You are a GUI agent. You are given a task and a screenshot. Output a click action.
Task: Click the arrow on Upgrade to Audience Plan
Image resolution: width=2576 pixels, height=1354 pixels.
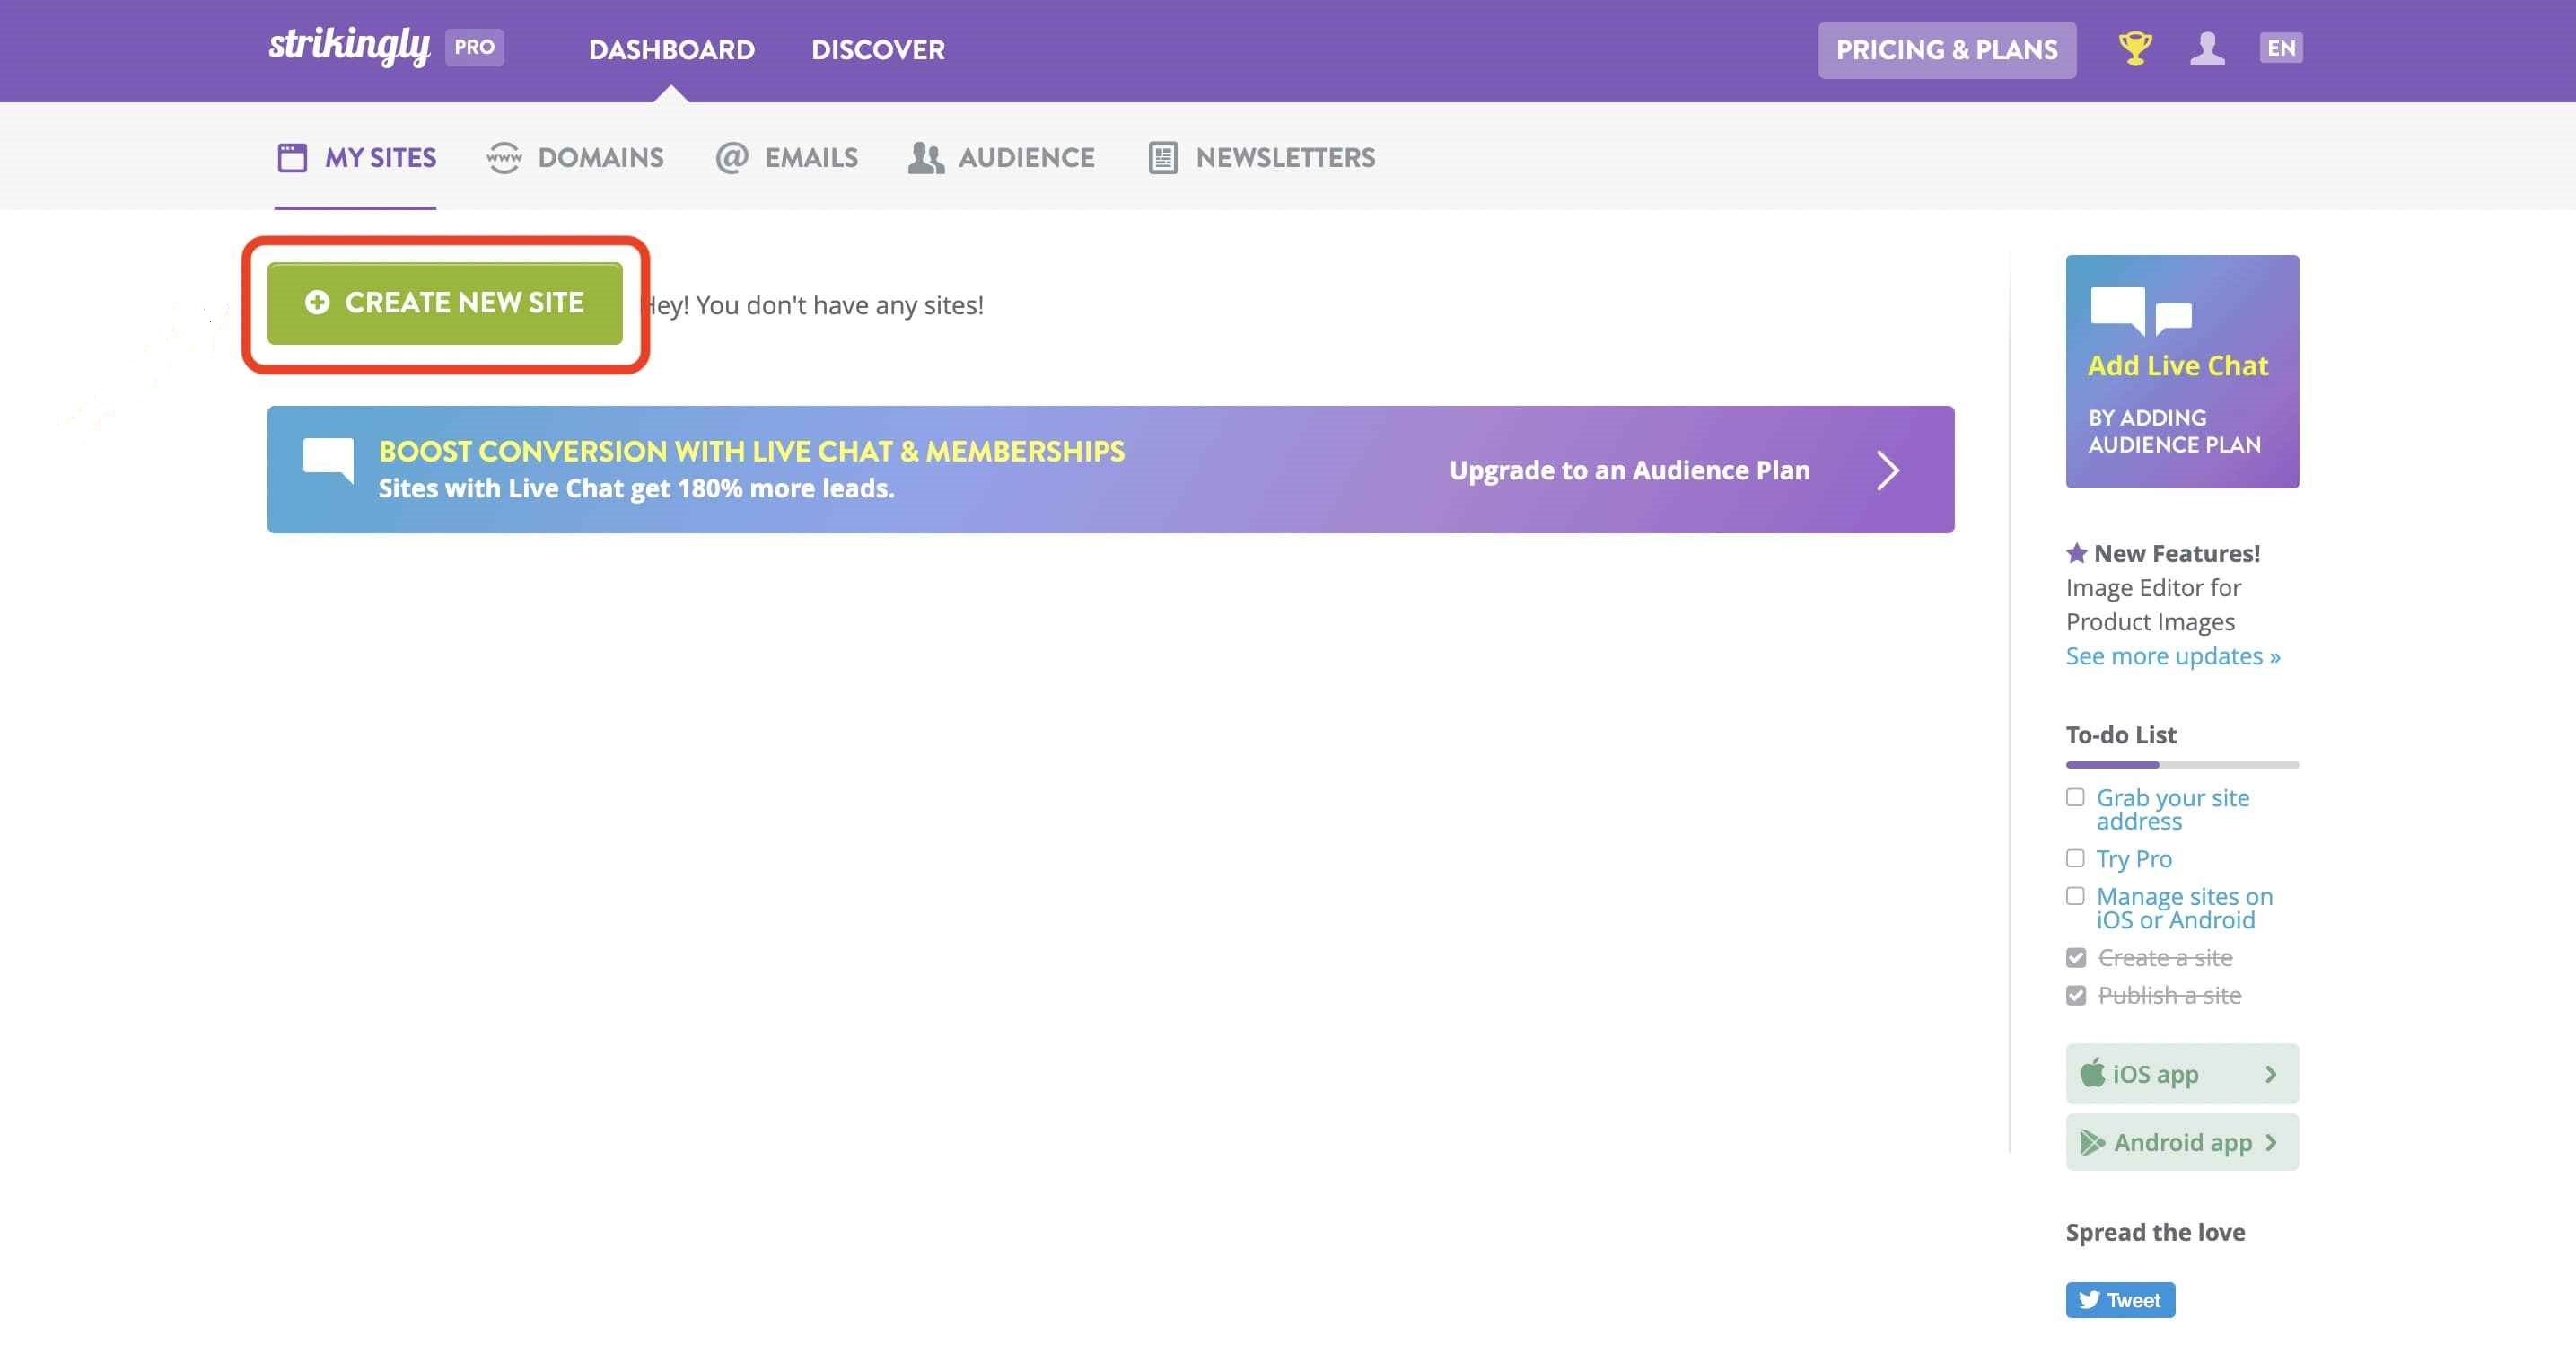(x=1888, y=470)
